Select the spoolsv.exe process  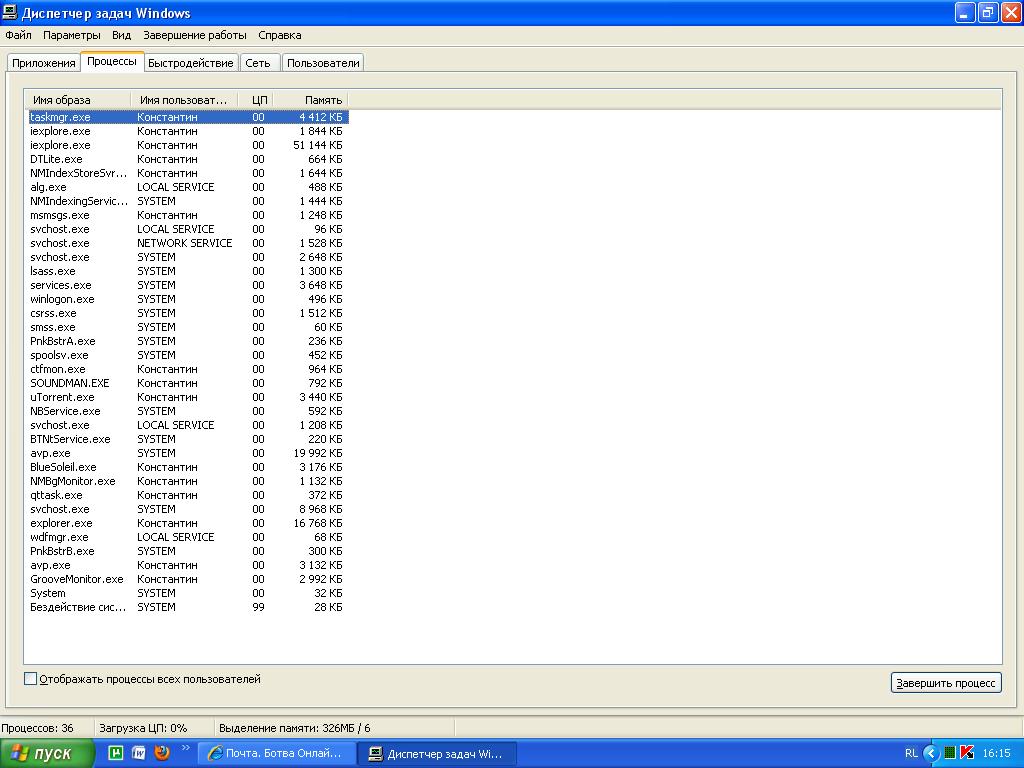(188, 355)
